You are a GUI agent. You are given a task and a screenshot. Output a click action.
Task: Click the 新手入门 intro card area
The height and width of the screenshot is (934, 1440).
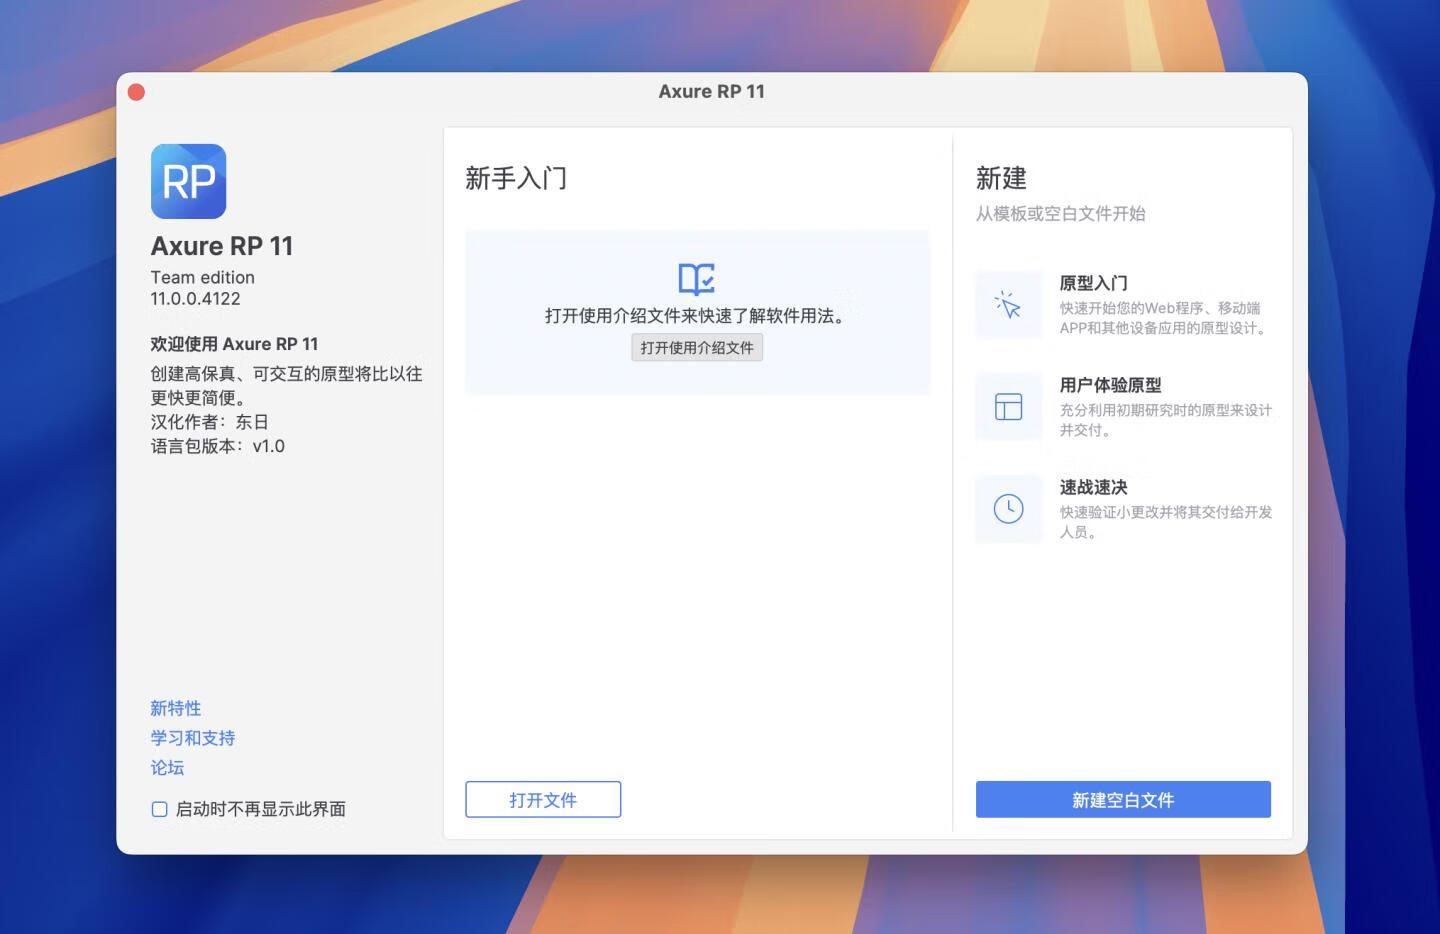[696, 311]
